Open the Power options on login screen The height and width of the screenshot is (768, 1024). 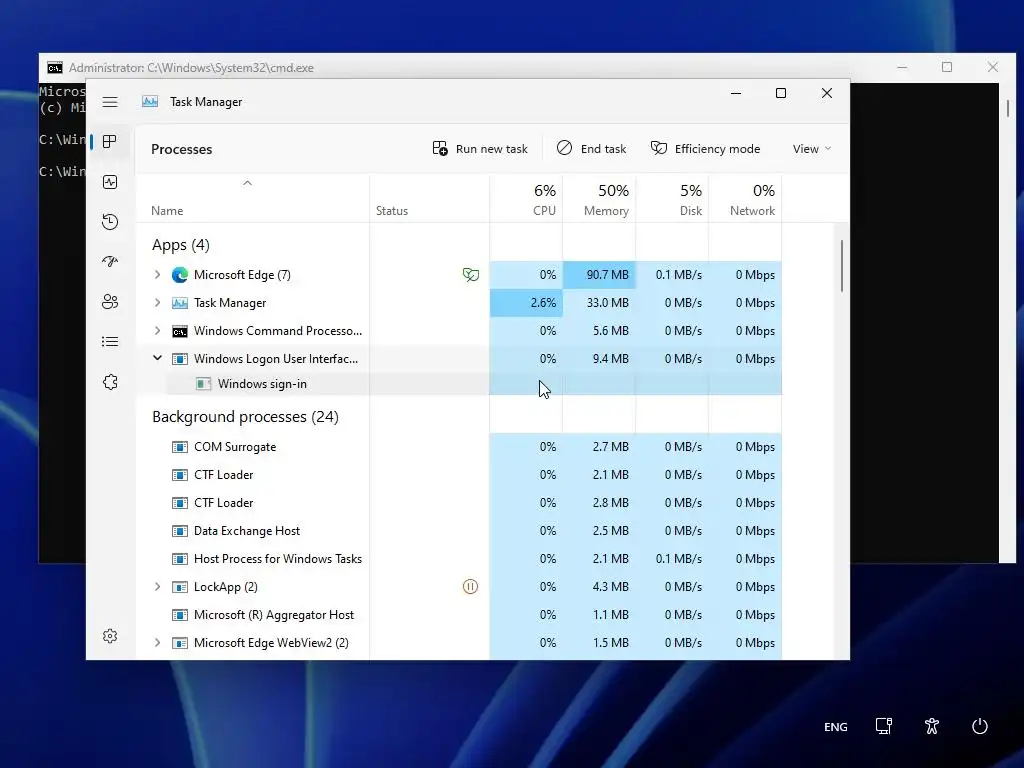[980, 726]
